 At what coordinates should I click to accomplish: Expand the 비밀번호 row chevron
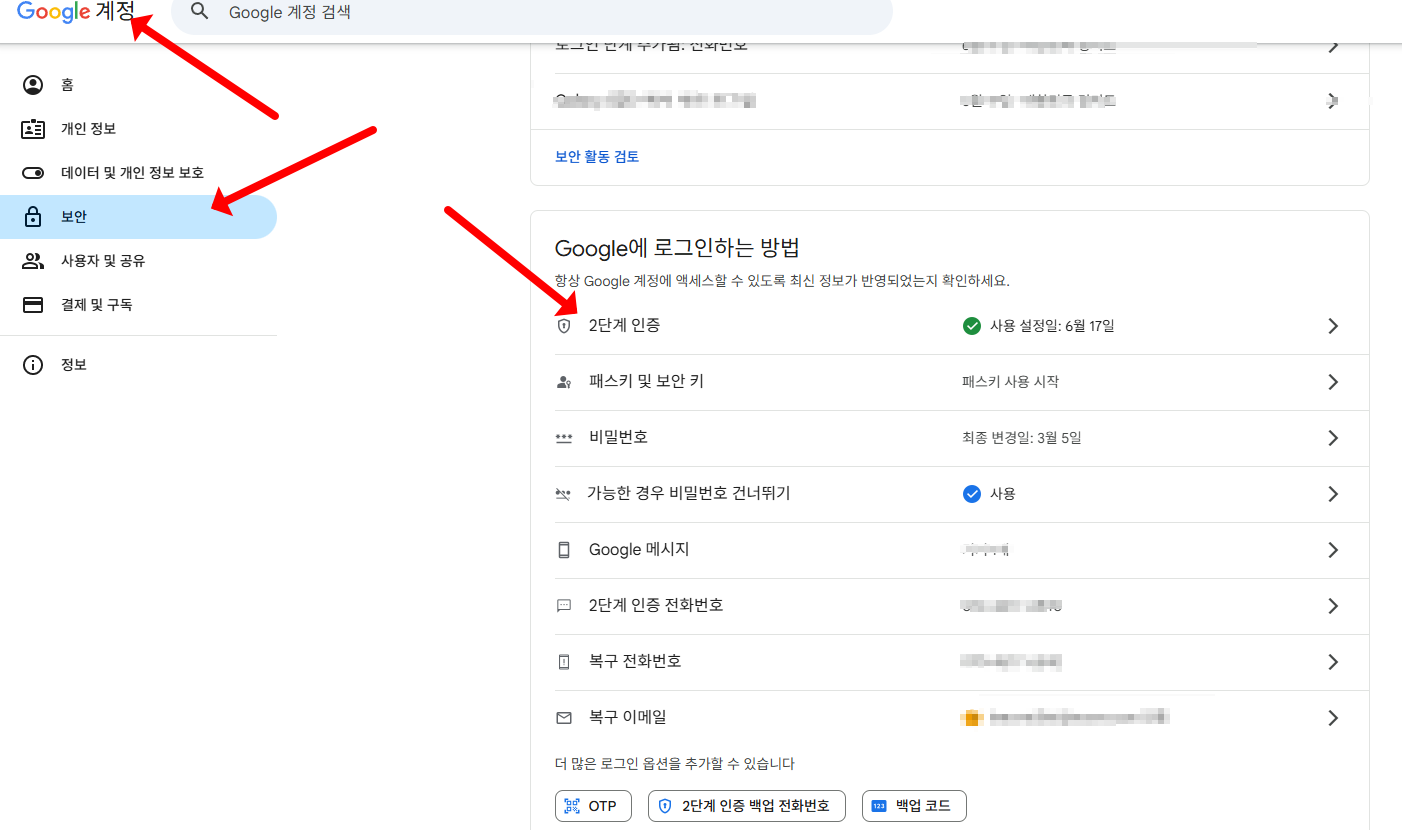[x=1332, y=438]
